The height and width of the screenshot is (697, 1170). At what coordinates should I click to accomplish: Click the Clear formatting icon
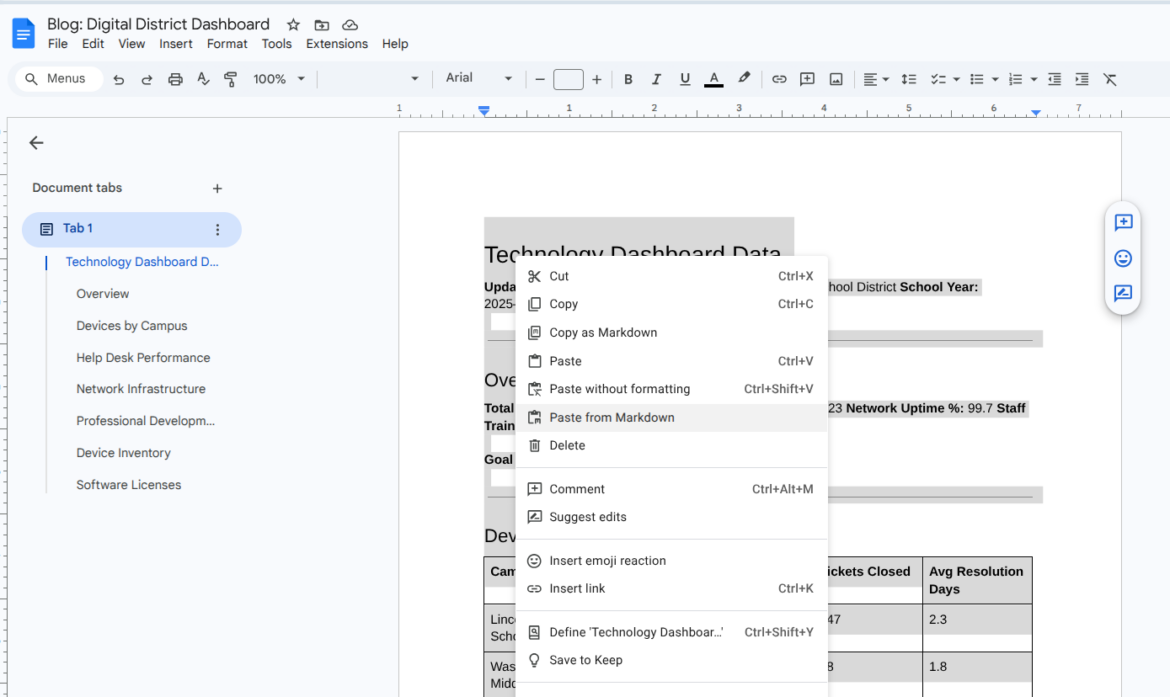click(x=1110, y=79)
